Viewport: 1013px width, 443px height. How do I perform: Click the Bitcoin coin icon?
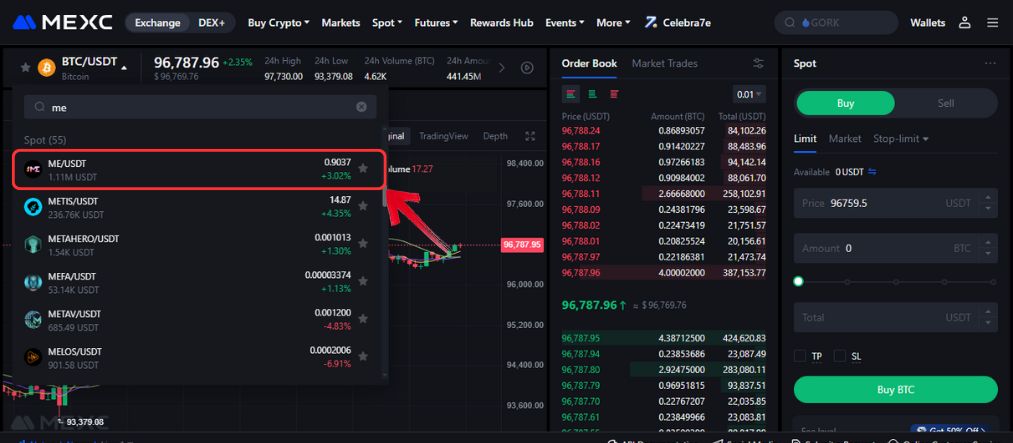pos(47,67)
